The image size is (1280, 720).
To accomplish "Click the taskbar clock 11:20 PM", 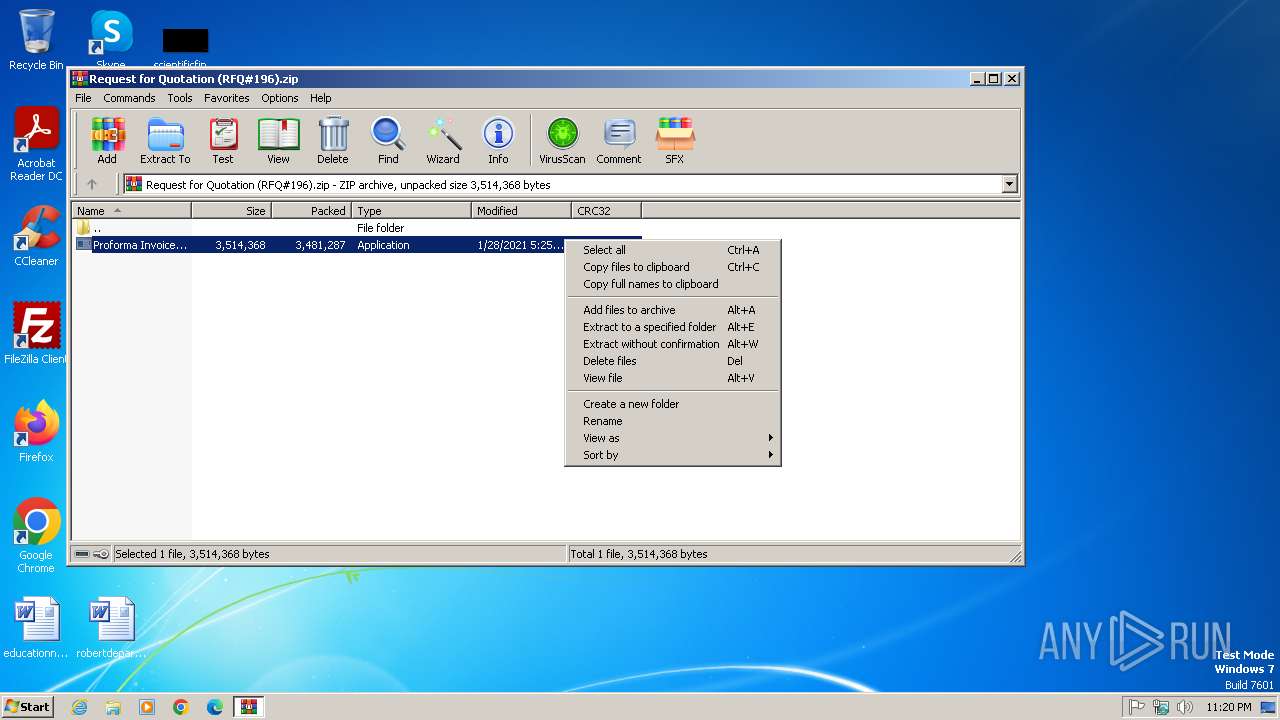I will pos(1228,707).
